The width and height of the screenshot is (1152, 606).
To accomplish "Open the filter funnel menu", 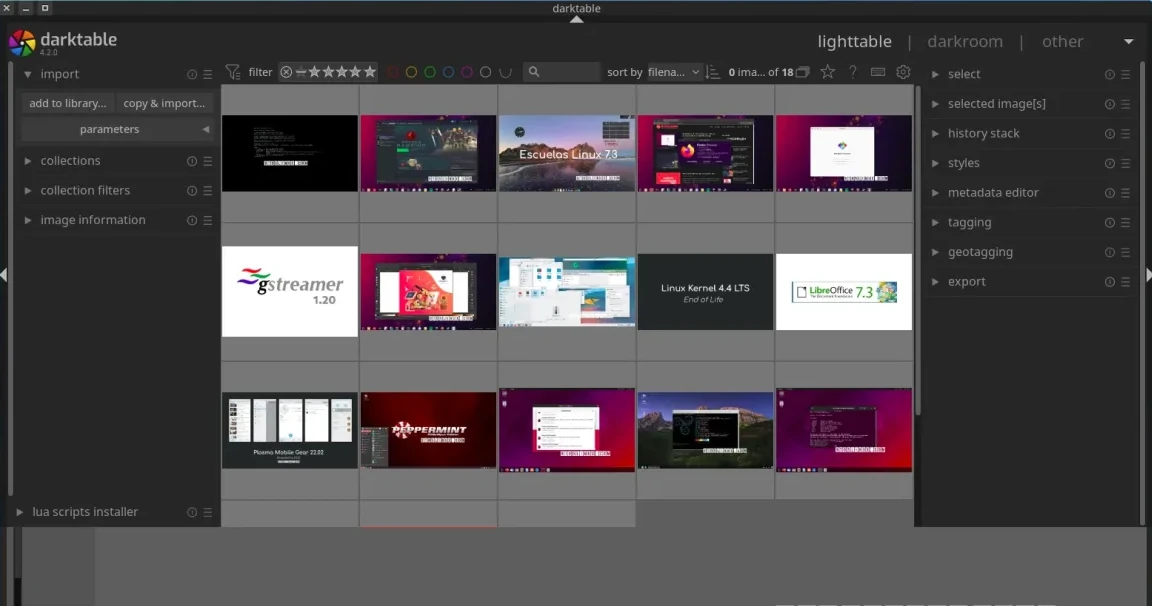I will (x=233, y=72).
